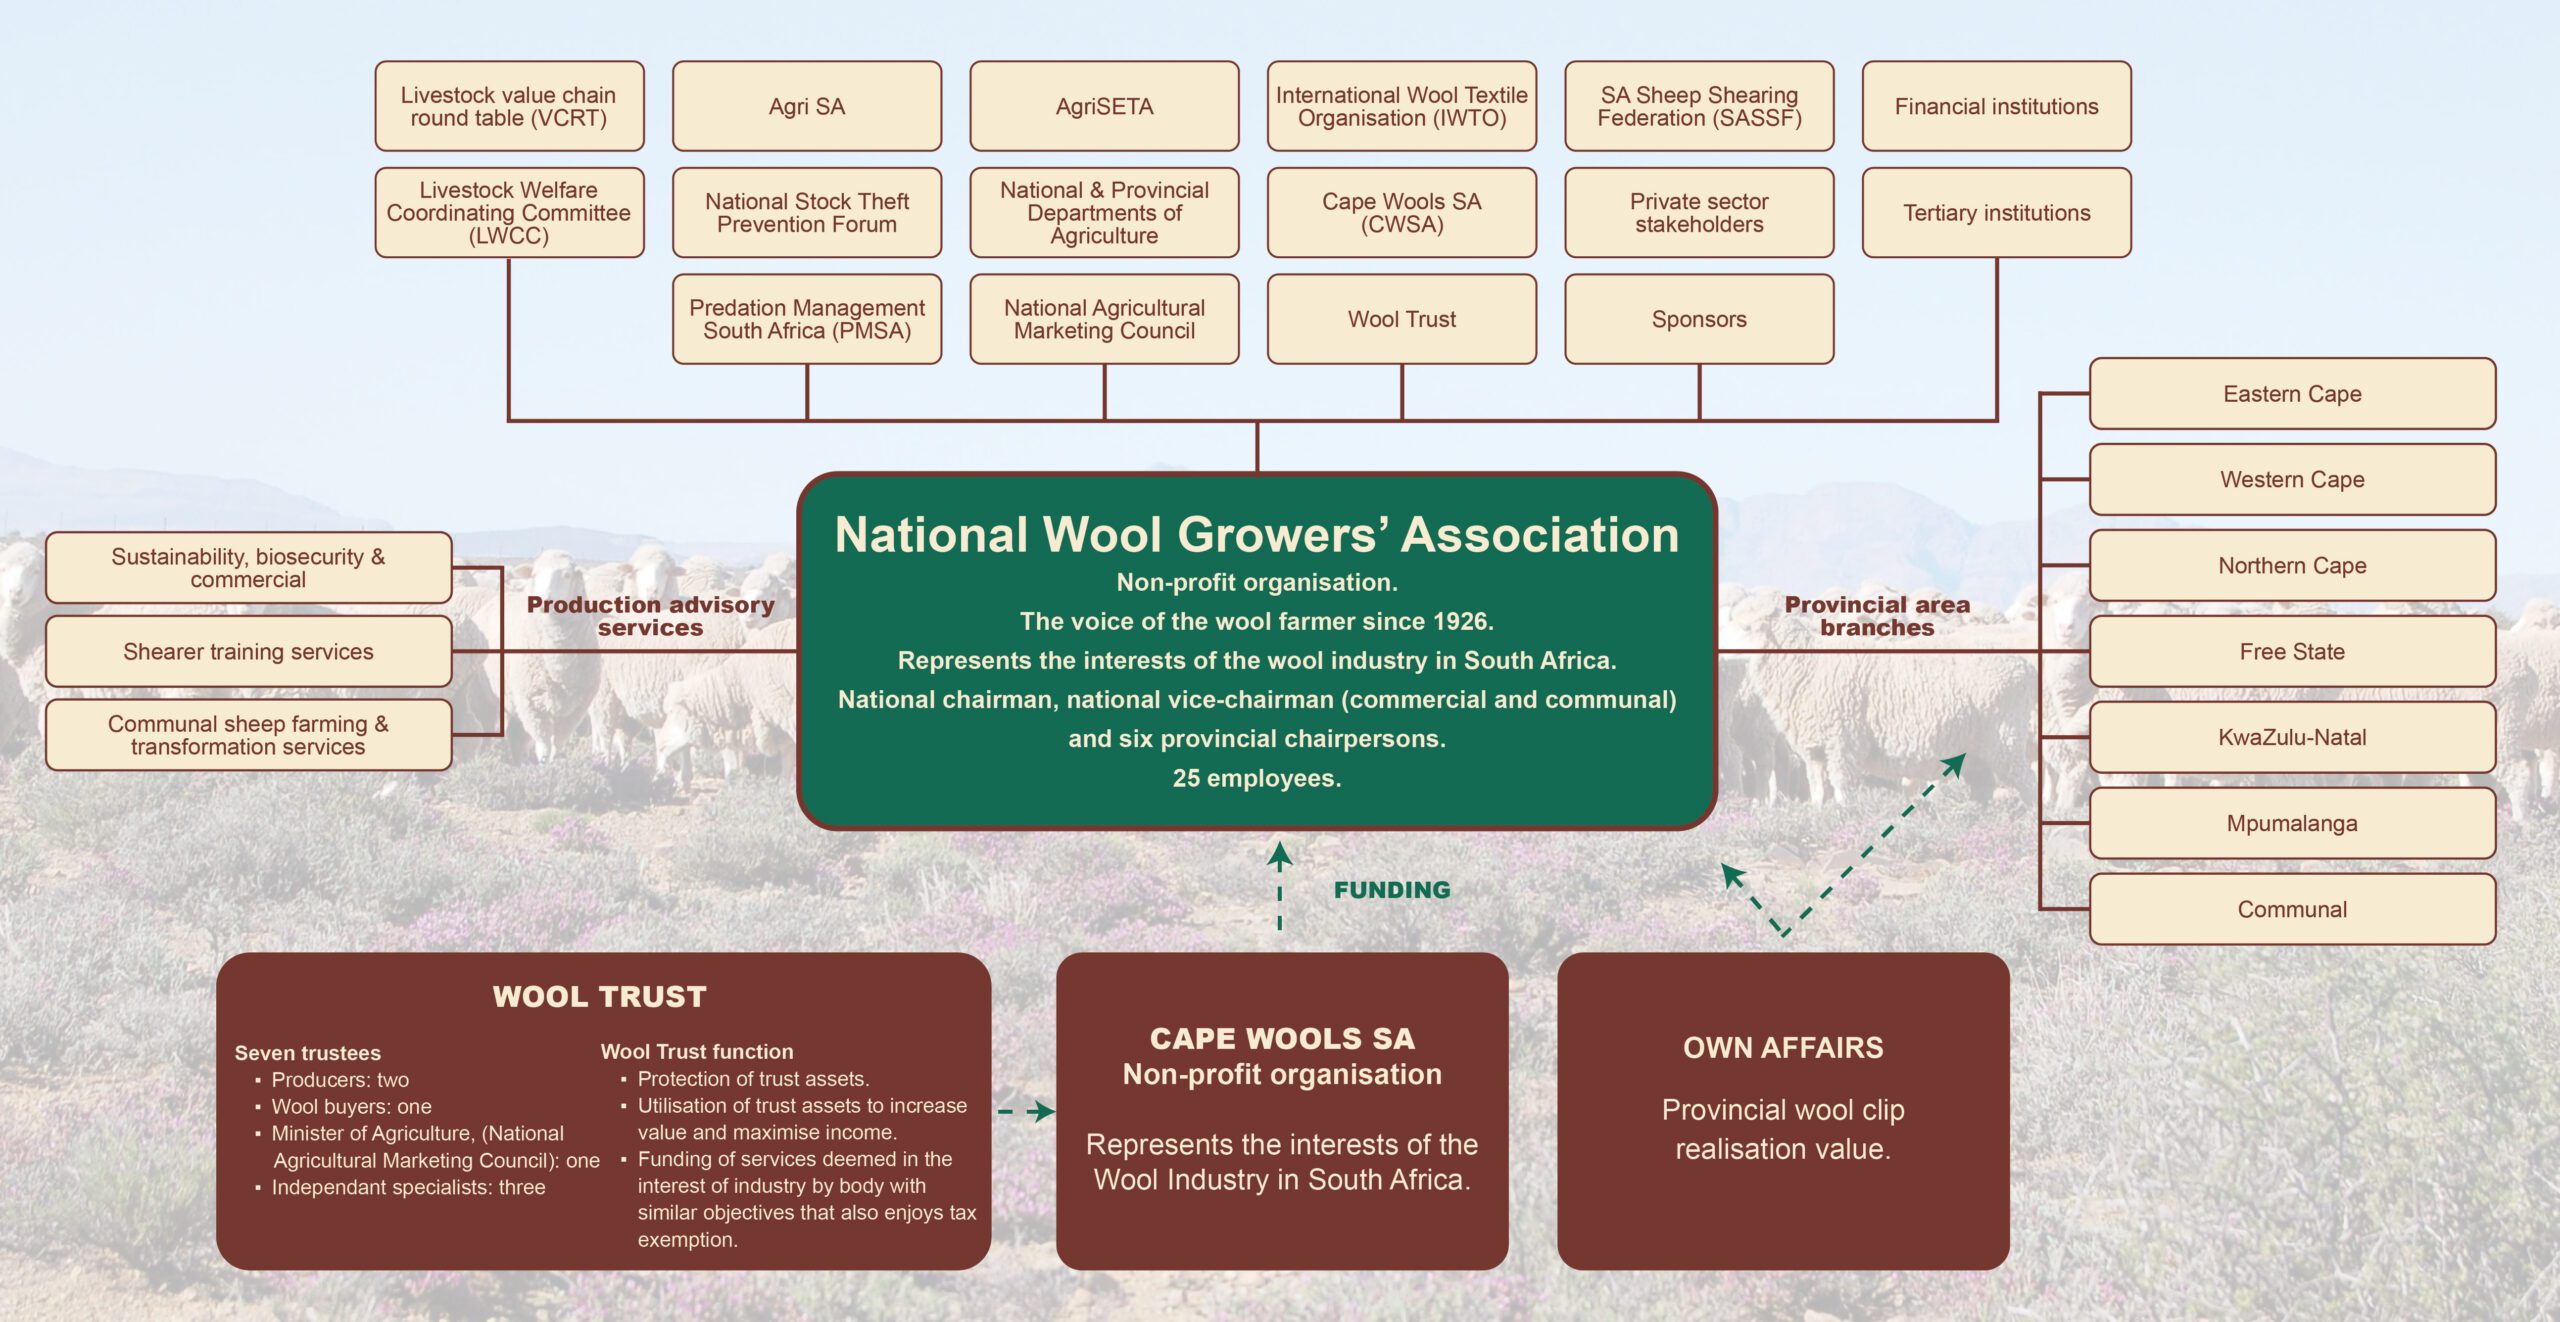Click 'Provincial wool clip realisation value.' text
Screen dimensions: 2560x1322
coord(1783,1130)
